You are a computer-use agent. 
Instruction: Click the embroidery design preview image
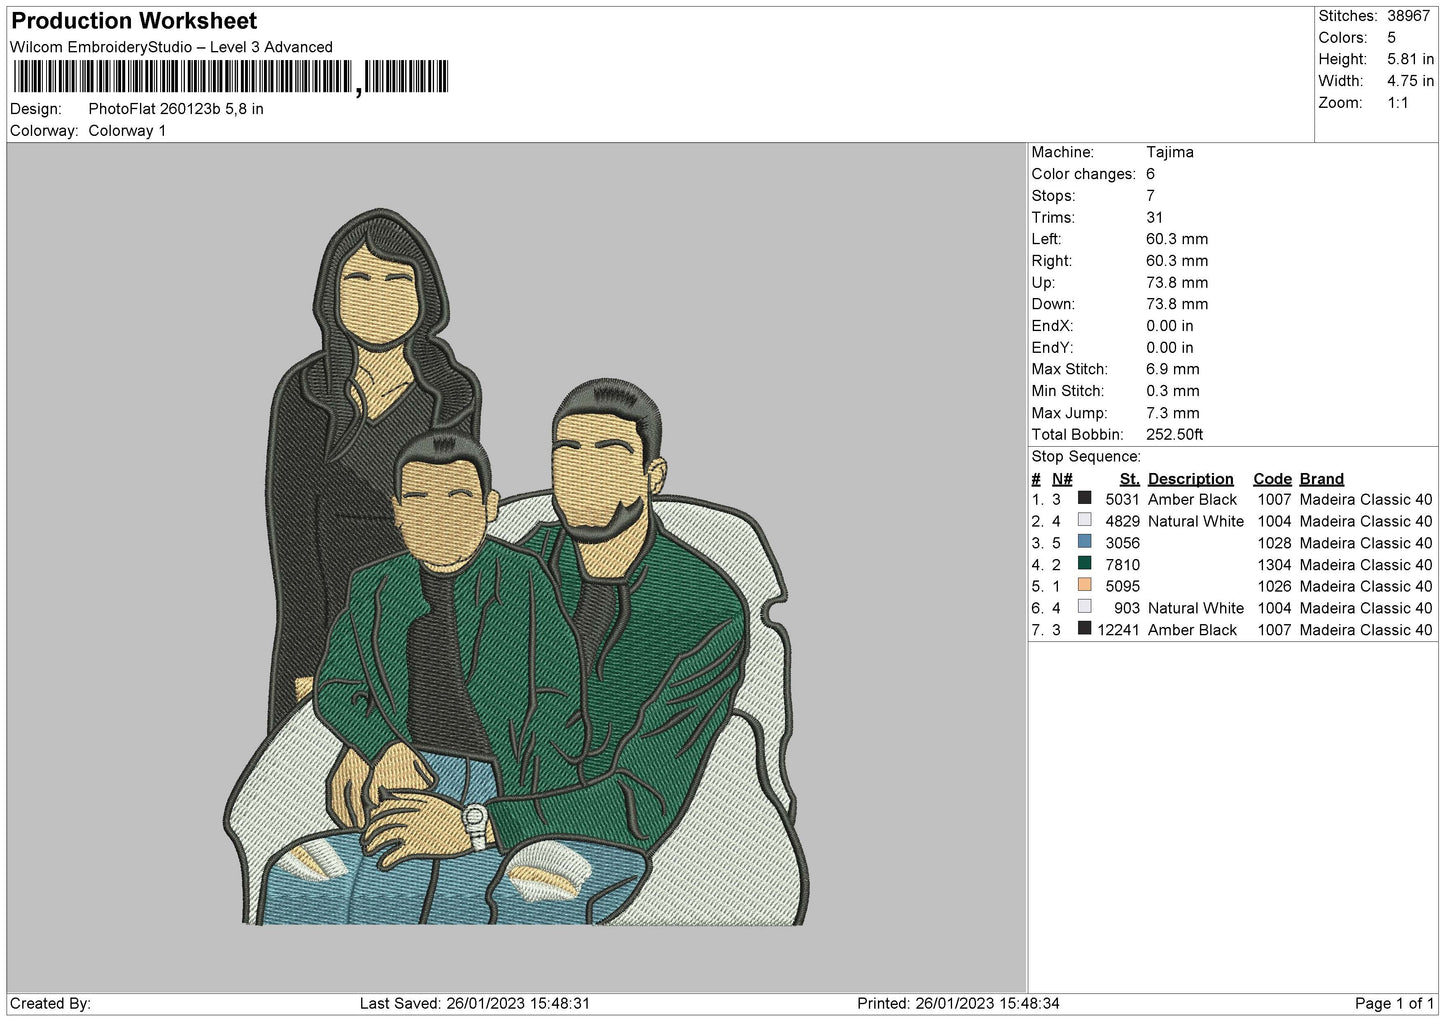click(516, 567)
